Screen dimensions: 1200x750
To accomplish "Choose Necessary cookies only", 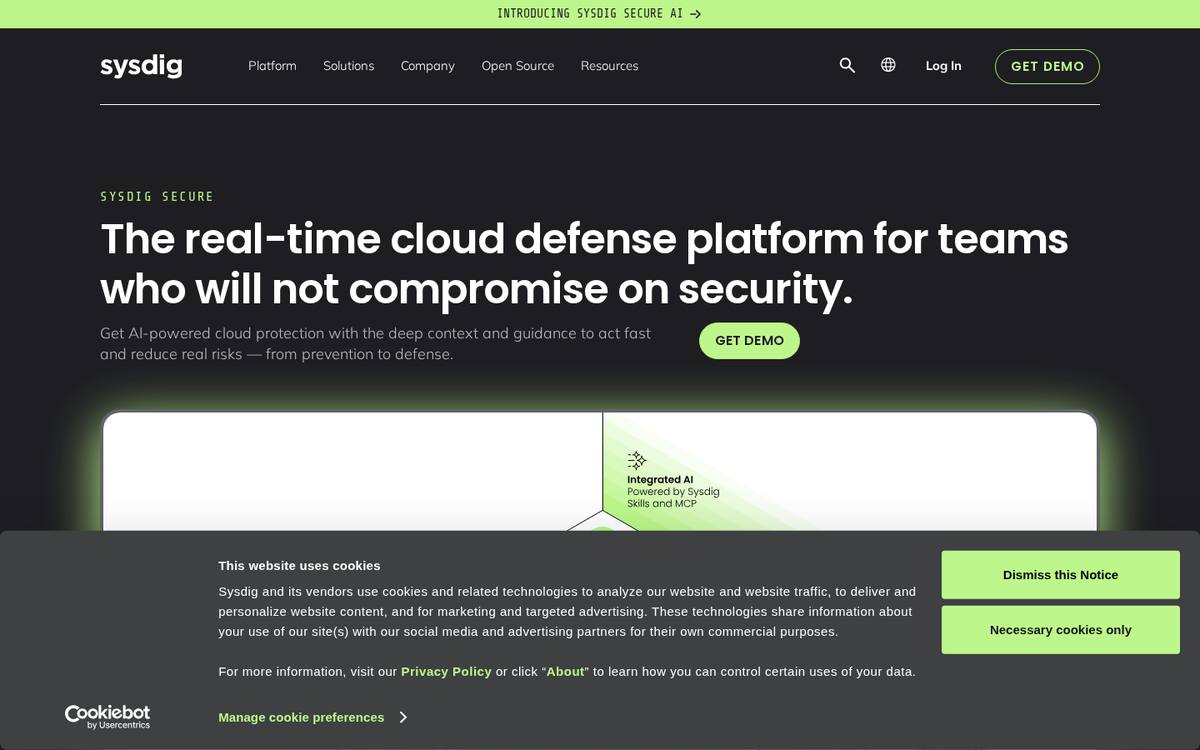I will point(1060,630).
